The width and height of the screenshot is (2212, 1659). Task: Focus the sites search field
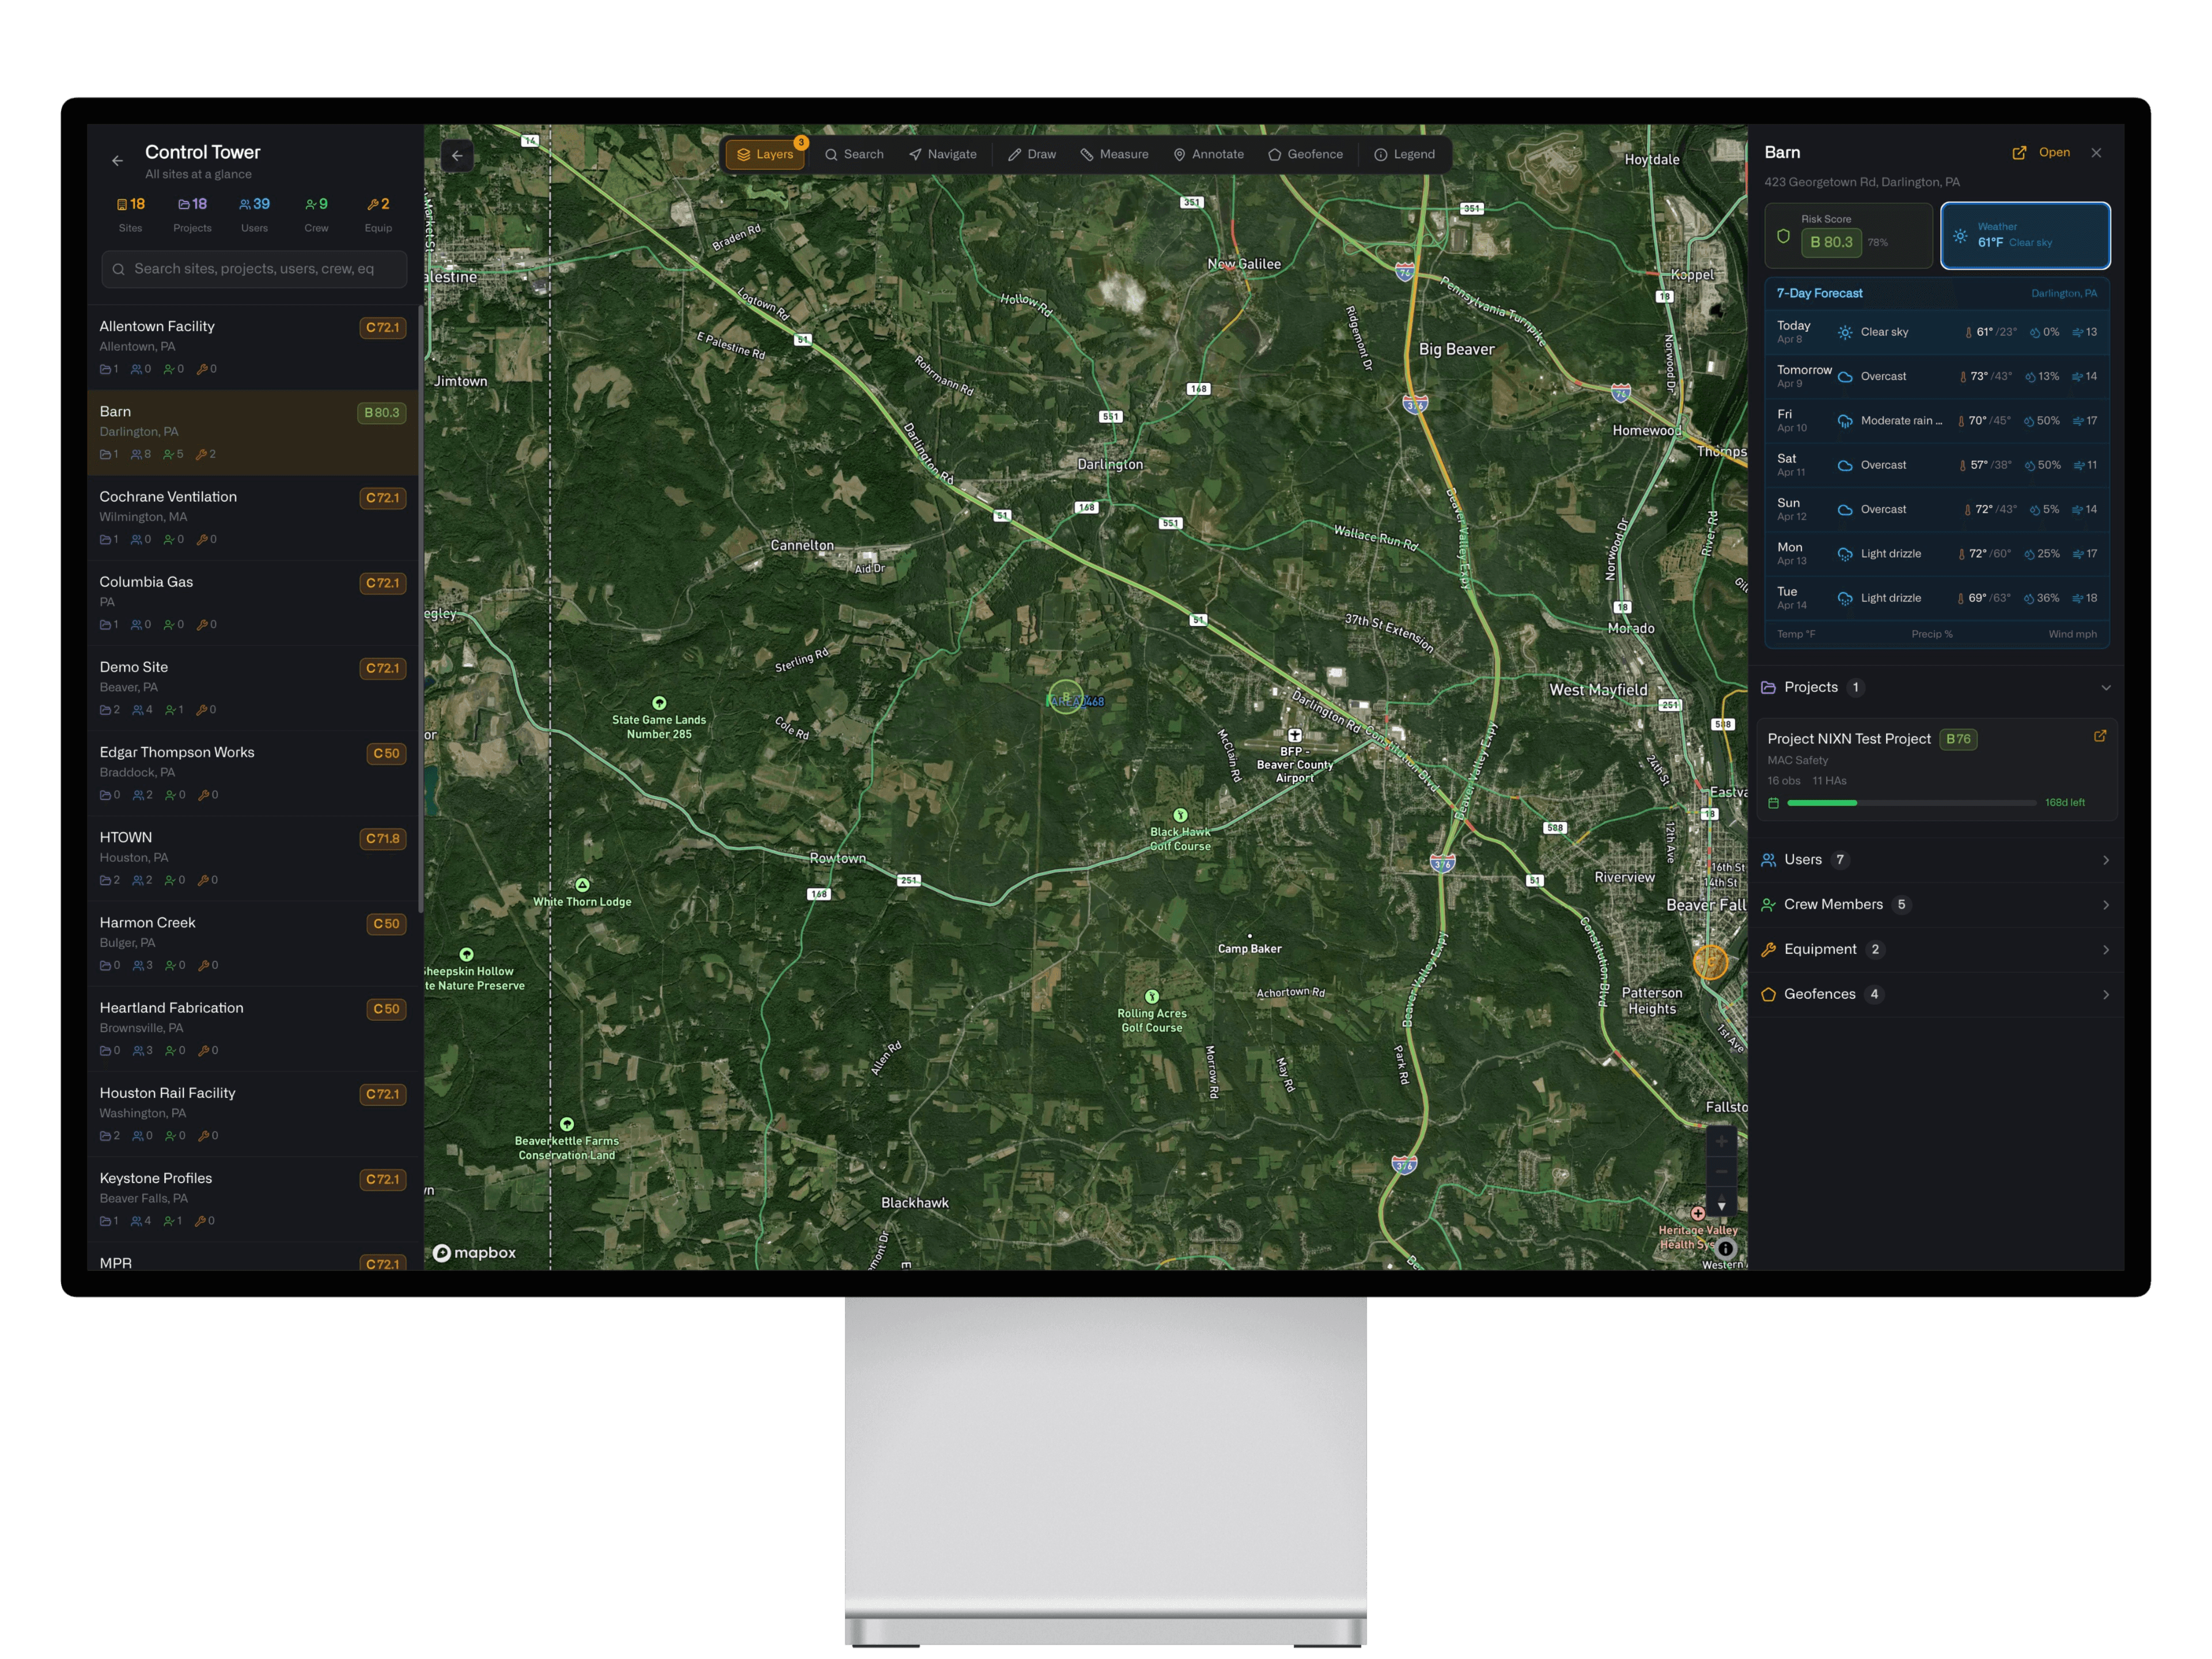click(x=254, y=269)
